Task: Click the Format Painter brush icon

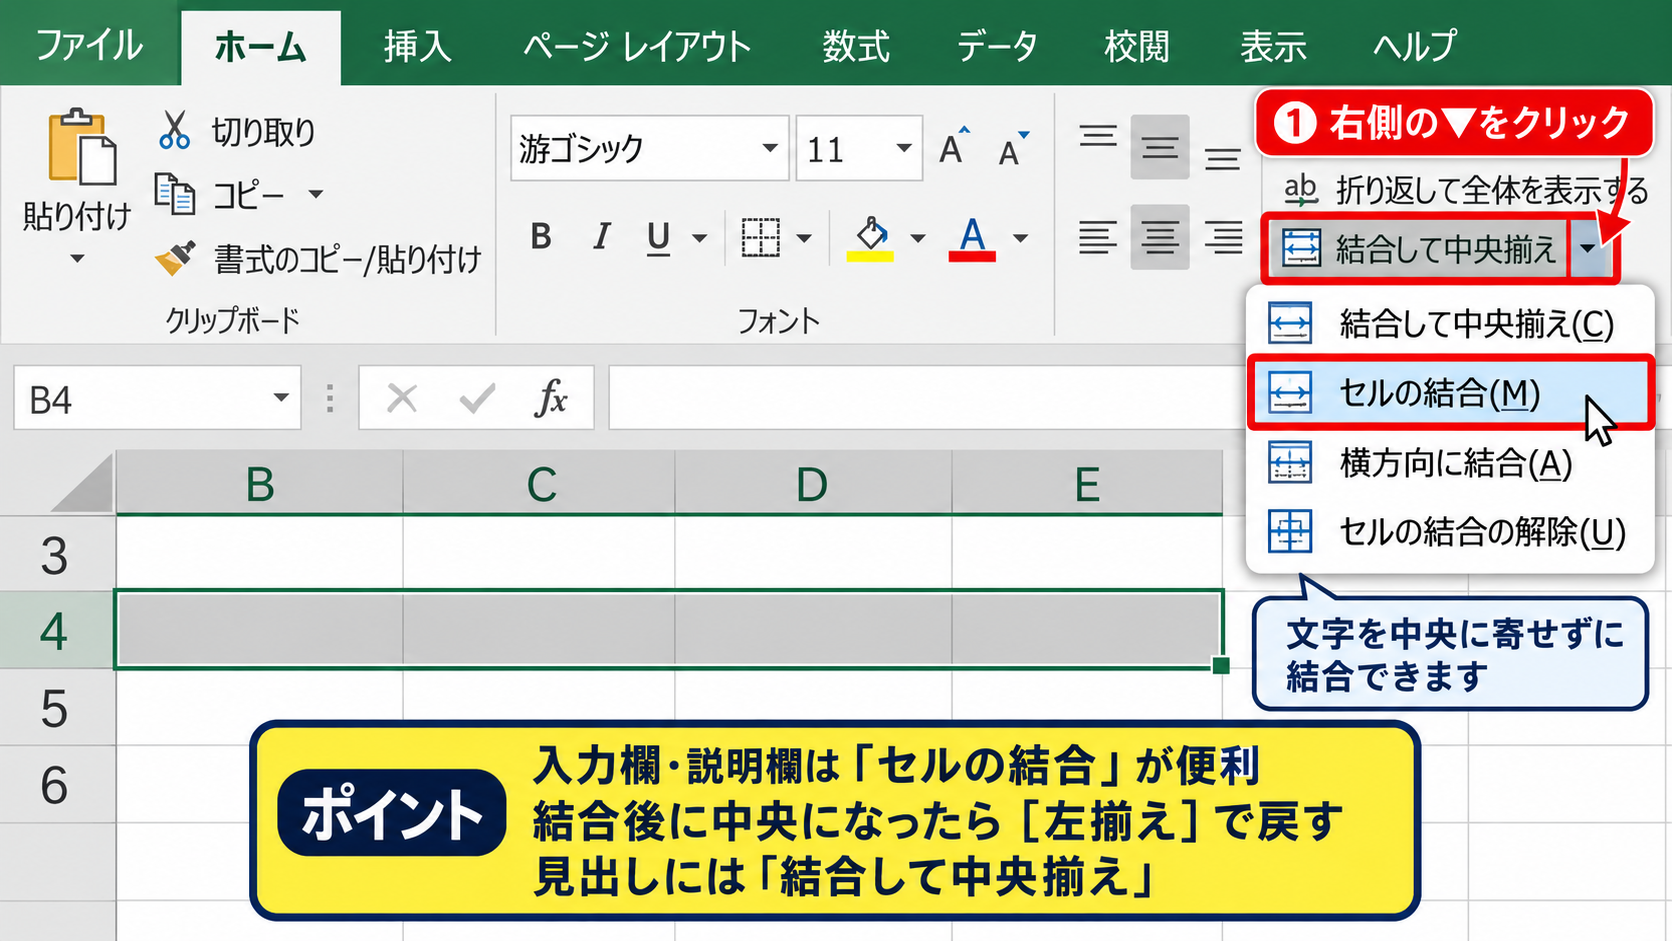Action: (x=176, y=259)
